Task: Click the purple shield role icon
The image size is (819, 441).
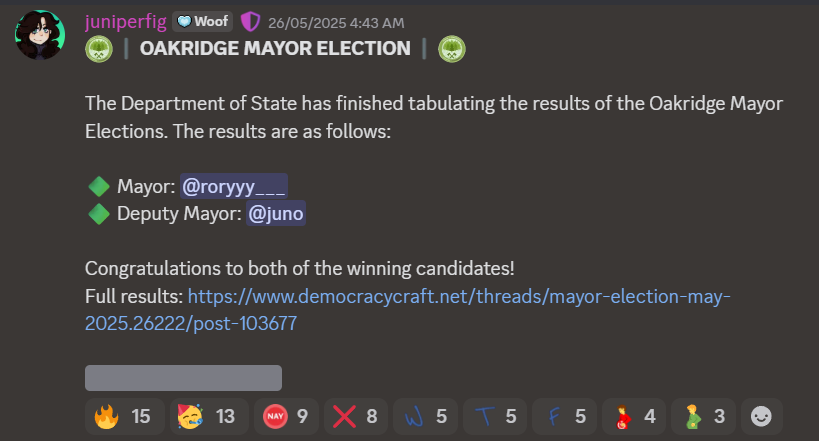Action: tap(250, 22)
